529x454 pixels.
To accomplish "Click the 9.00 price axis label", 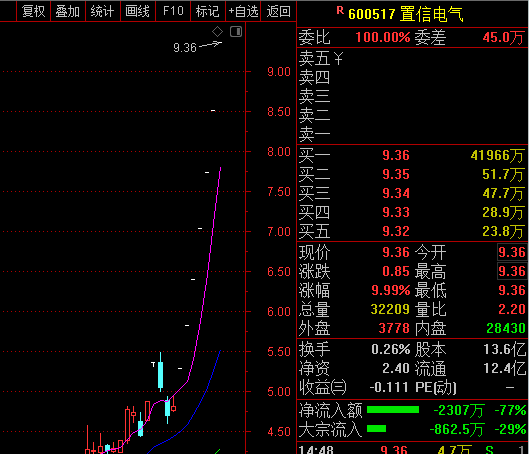I will click(279, 72).
